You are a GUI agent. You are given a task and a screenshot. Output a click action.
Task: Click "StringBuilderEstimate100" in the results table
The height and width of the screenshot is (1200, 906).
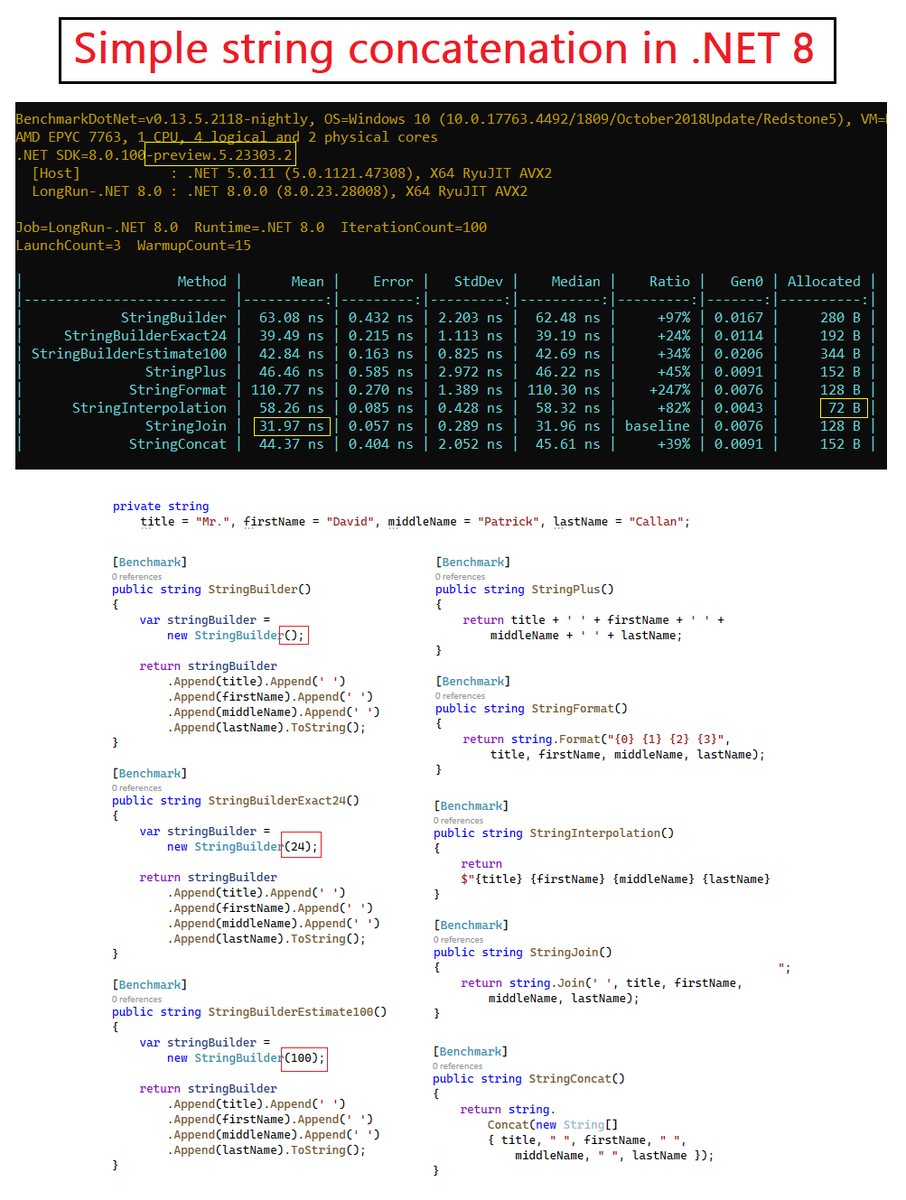click(129, 353)
